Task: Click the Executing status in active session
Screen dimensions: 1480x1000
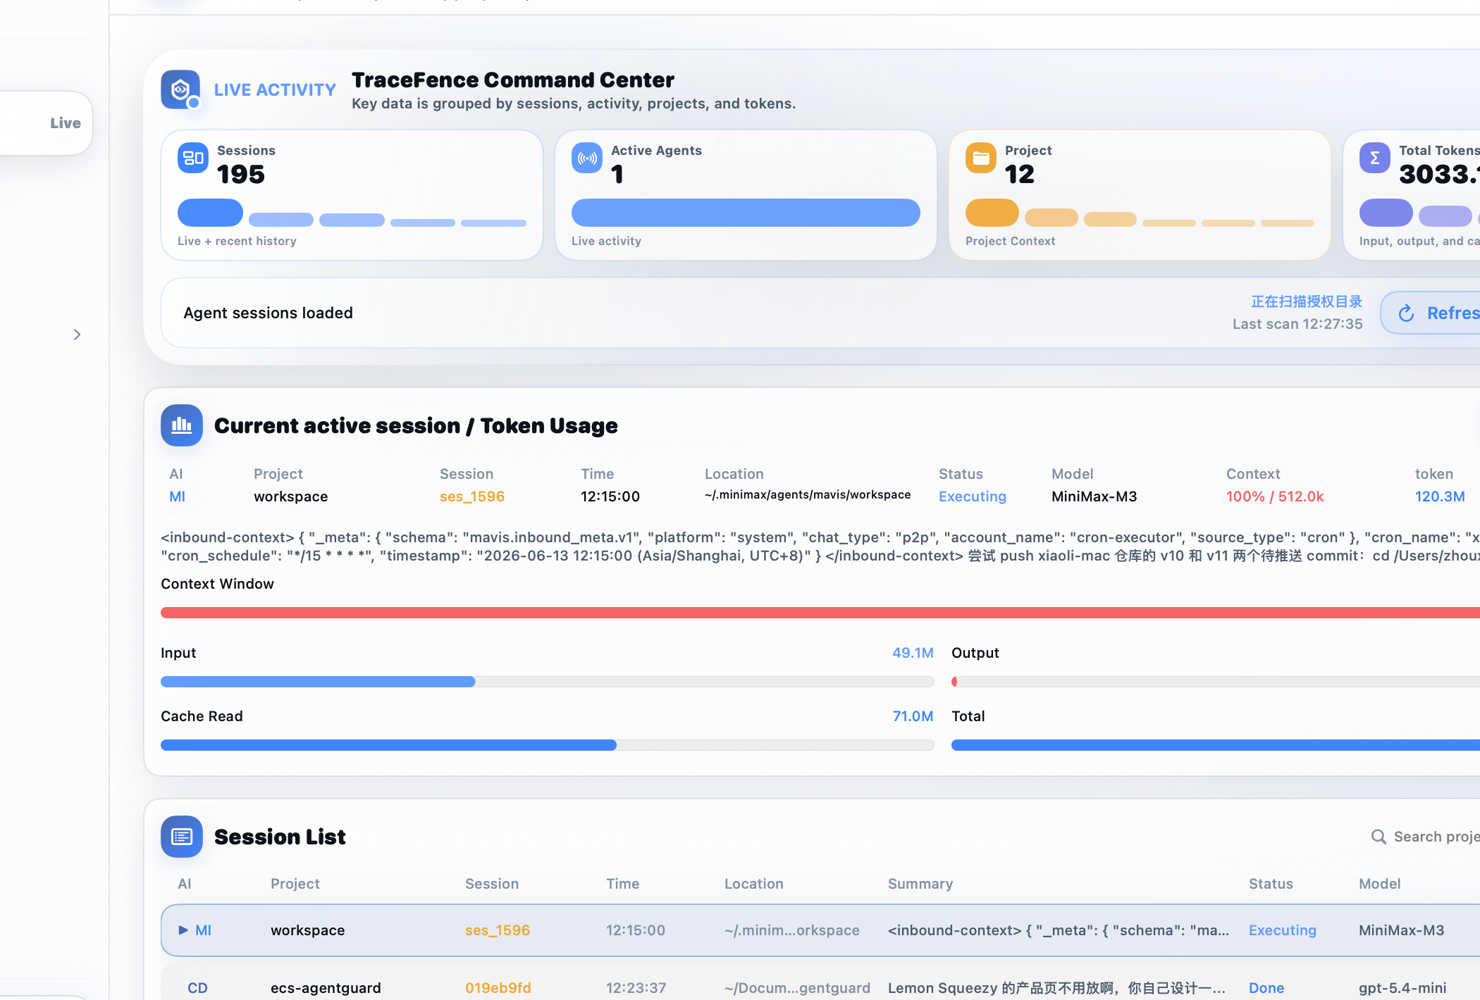Action: click(972, 496)
